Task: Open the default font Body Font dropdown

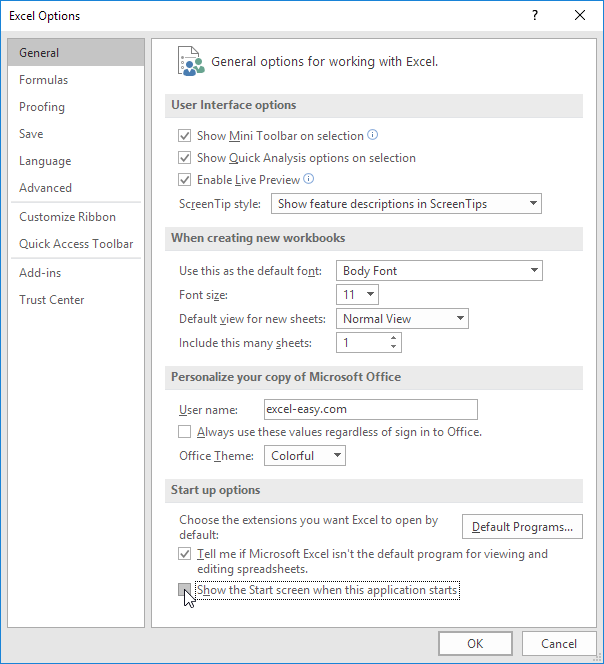Action: point(439,271)
